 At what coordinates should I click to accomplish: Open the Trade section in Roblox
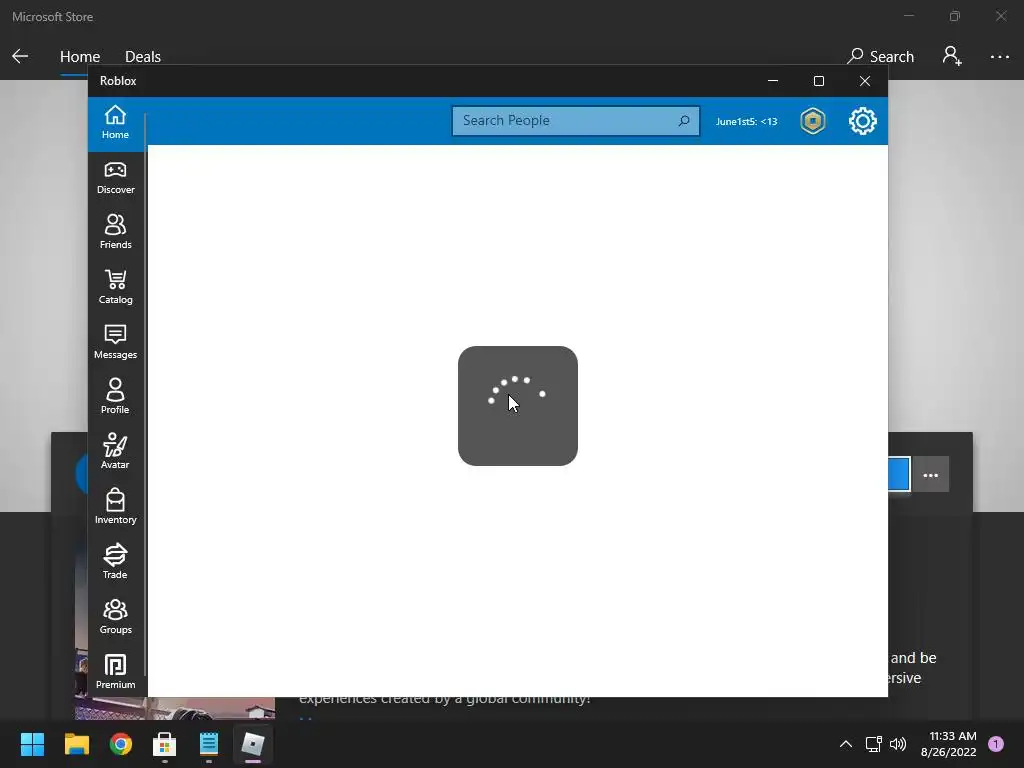pos(116,562)
